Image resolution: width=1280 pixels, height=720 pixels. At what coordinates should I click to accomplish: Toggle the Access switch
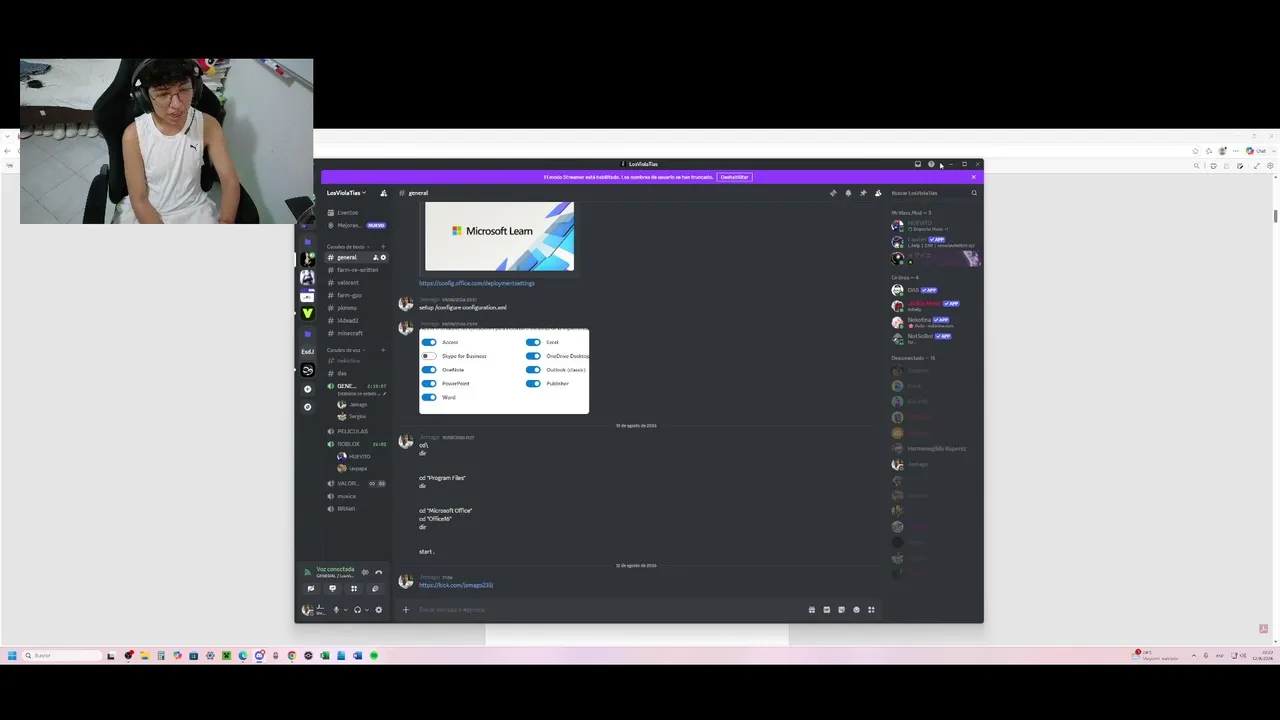pyautogui.click(x=429, y=342)
